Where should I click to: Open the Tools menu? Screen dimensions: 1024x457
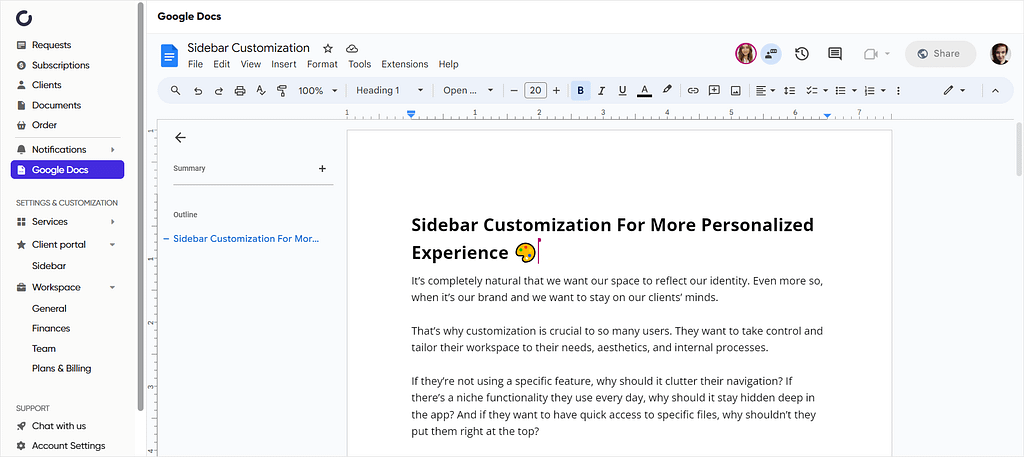pyautogui.click(x=360, y=64)
